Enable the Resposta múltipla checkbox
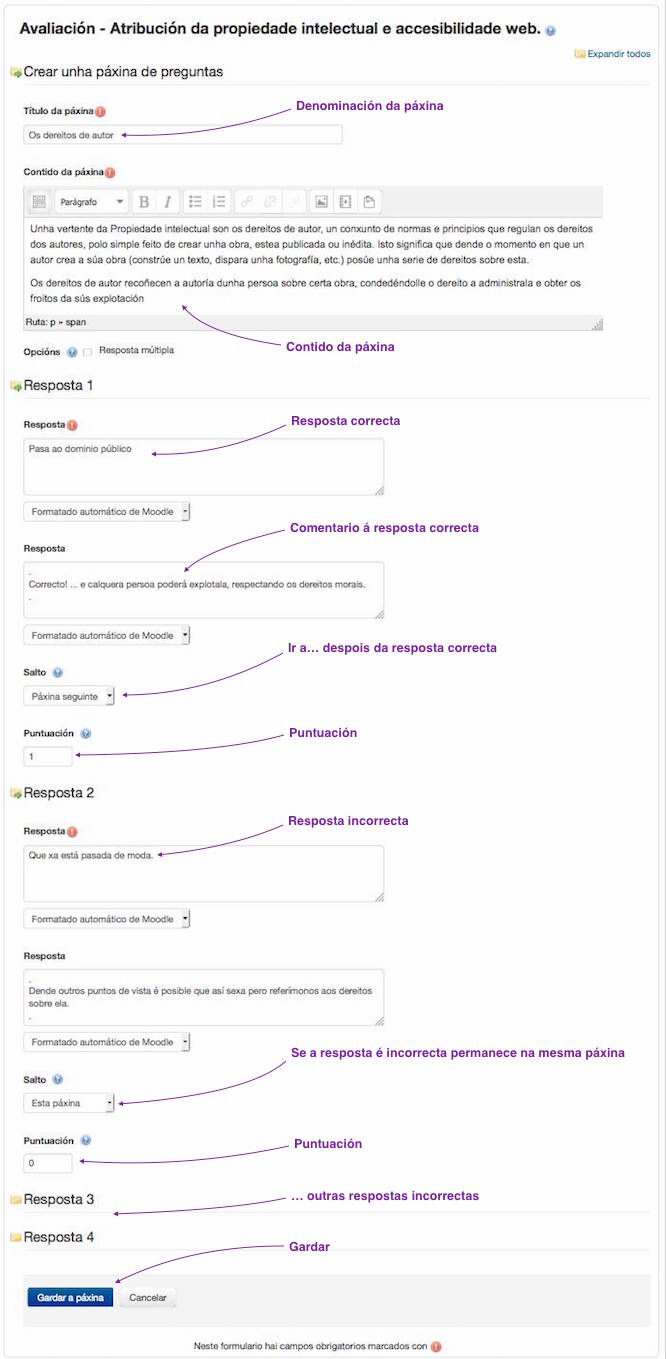The width and height of the screenshot is (666, 1359). [88, 350]
